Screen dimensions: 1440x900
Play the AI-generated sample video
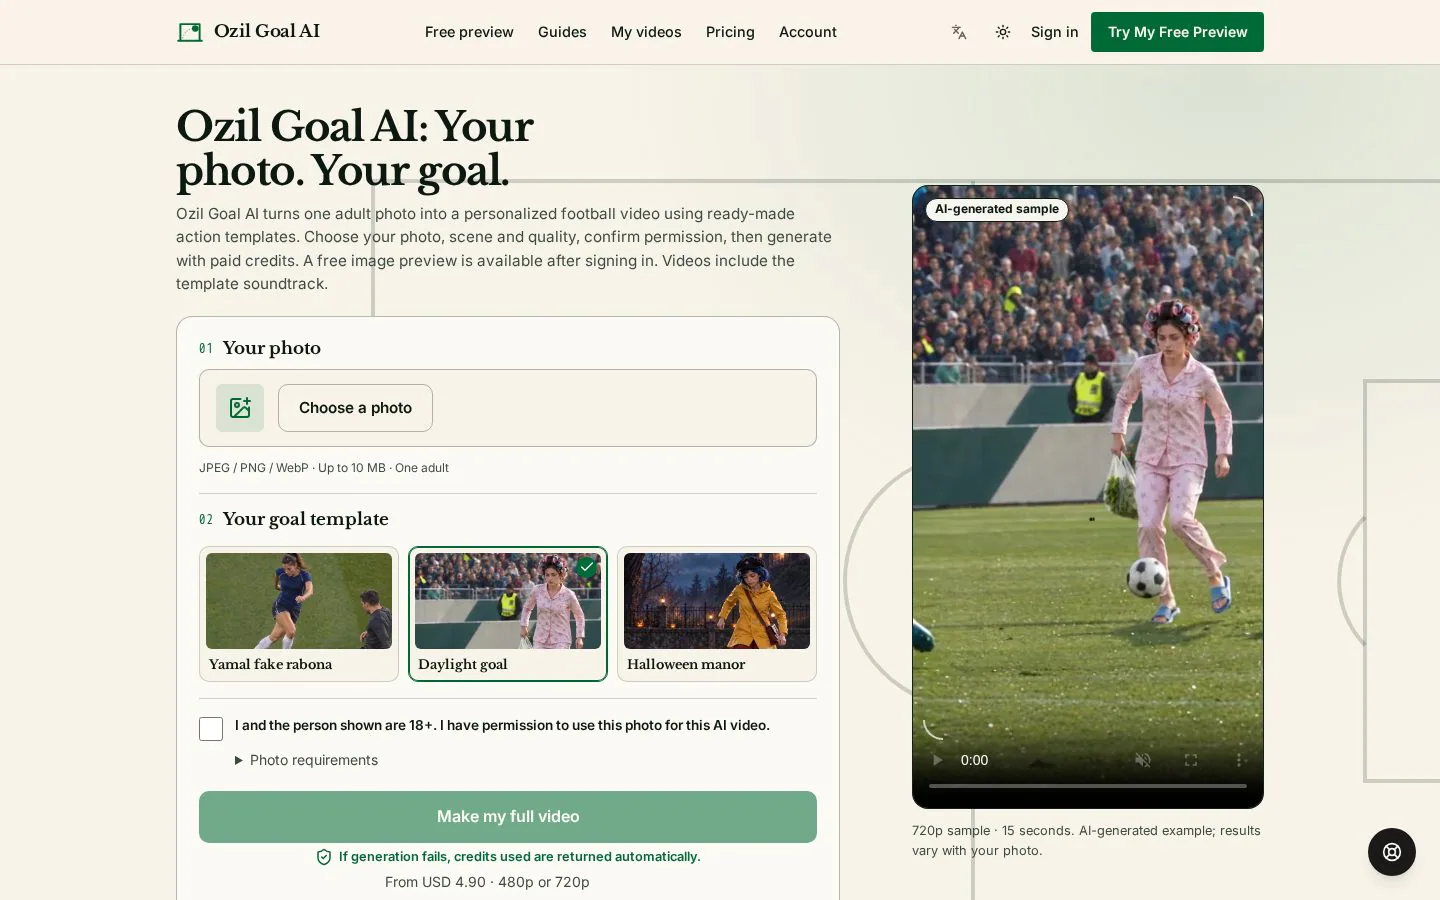tap(937, 760)
